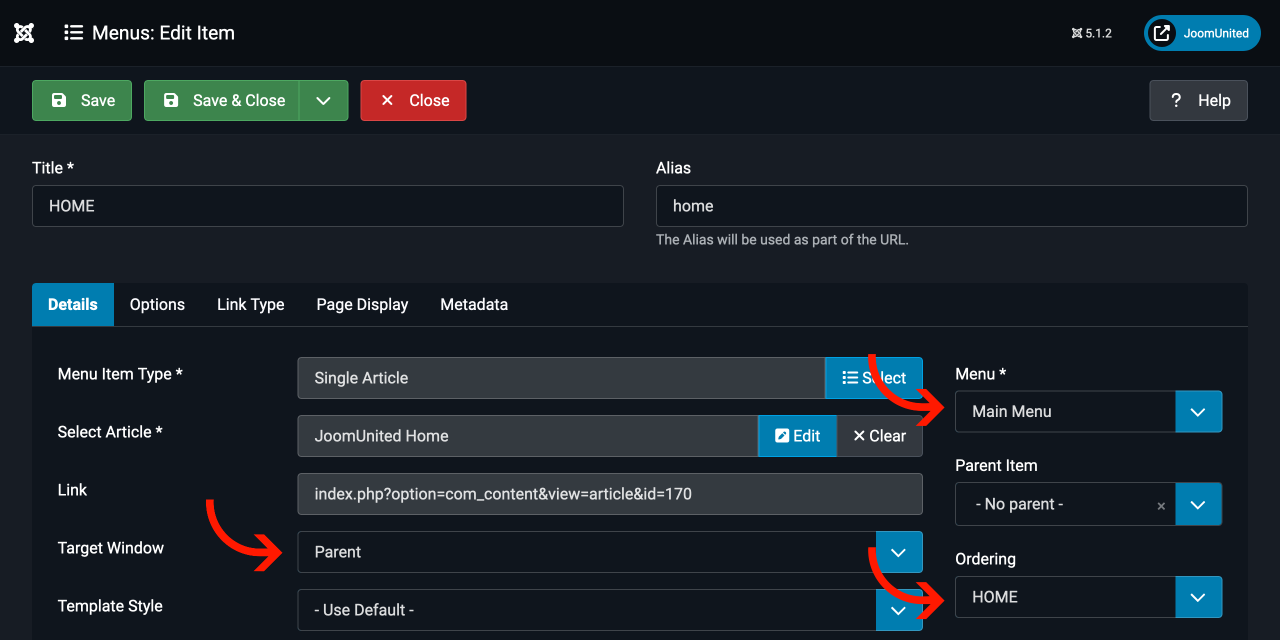Click the Joomla 5.1.2 version indicator
The image size is (1280, 640).
tap(1091, 33)
